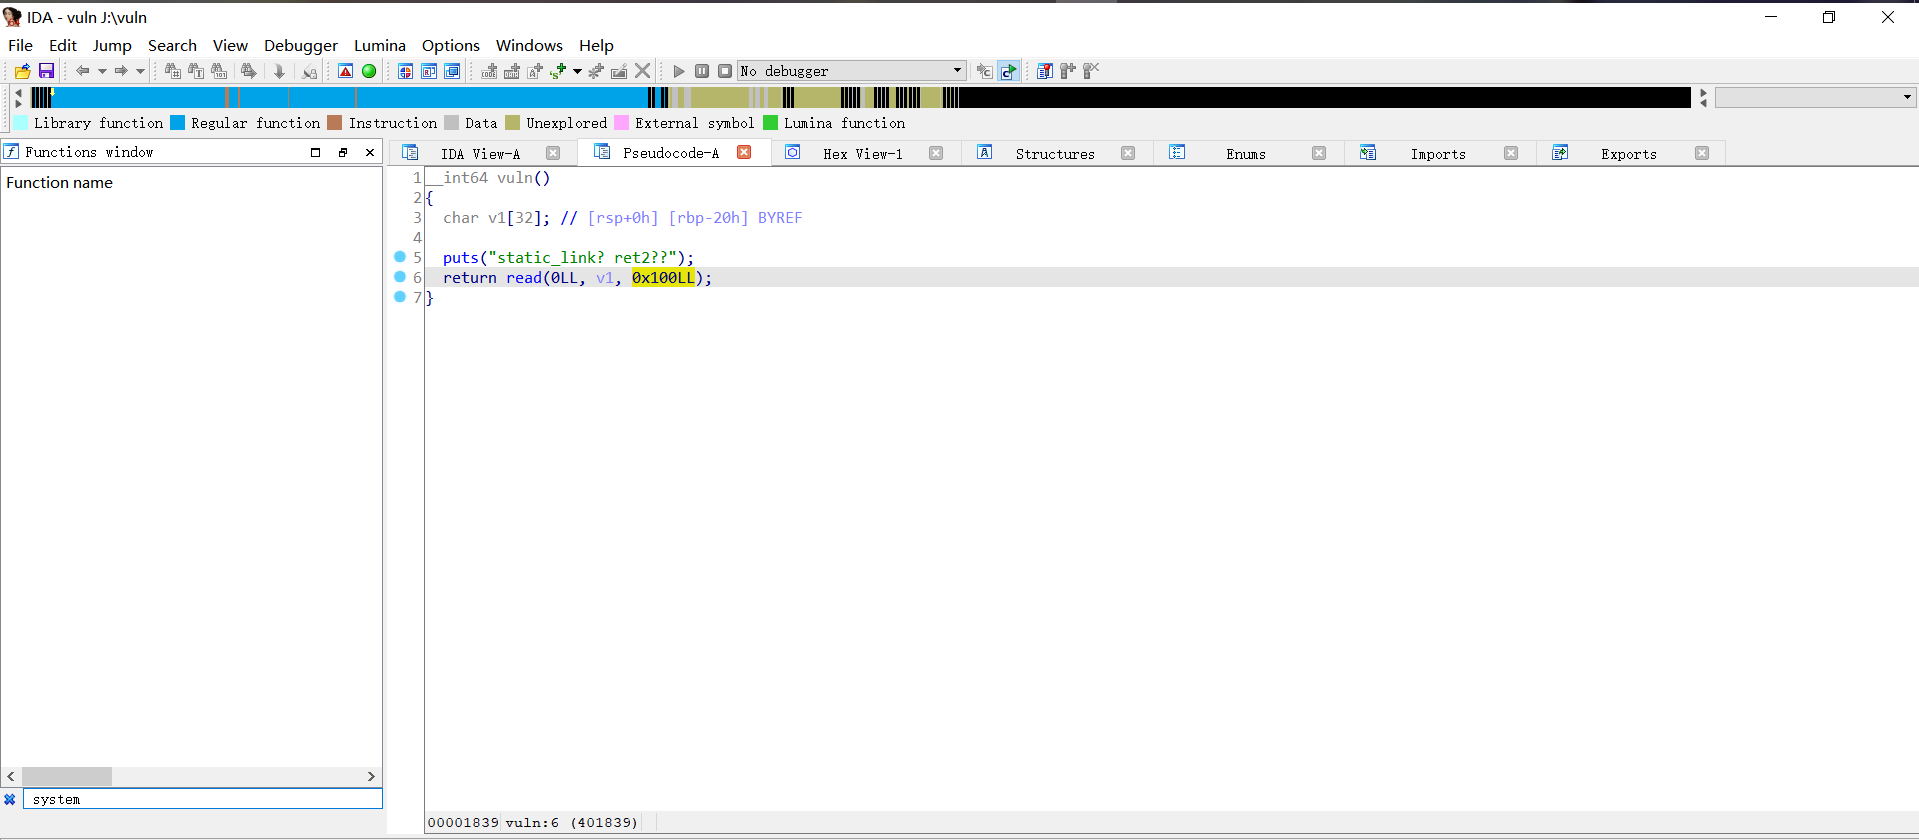The width and height of the screenshot is (1919, 840).
Task: Open the Lumina menu
Action: pos(379,45)
